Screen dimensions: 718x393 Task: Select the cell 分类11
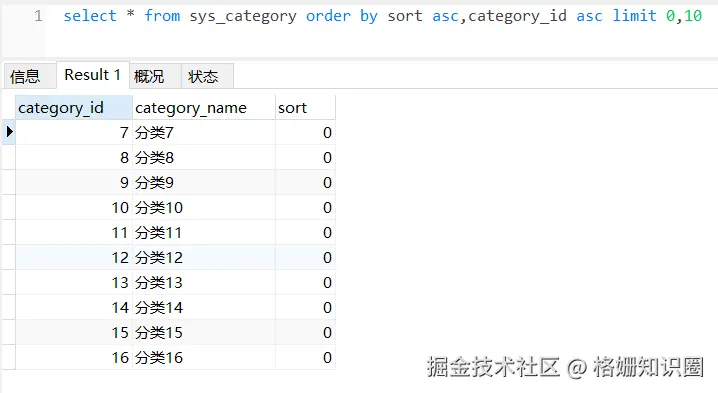(x=204, y=233)
